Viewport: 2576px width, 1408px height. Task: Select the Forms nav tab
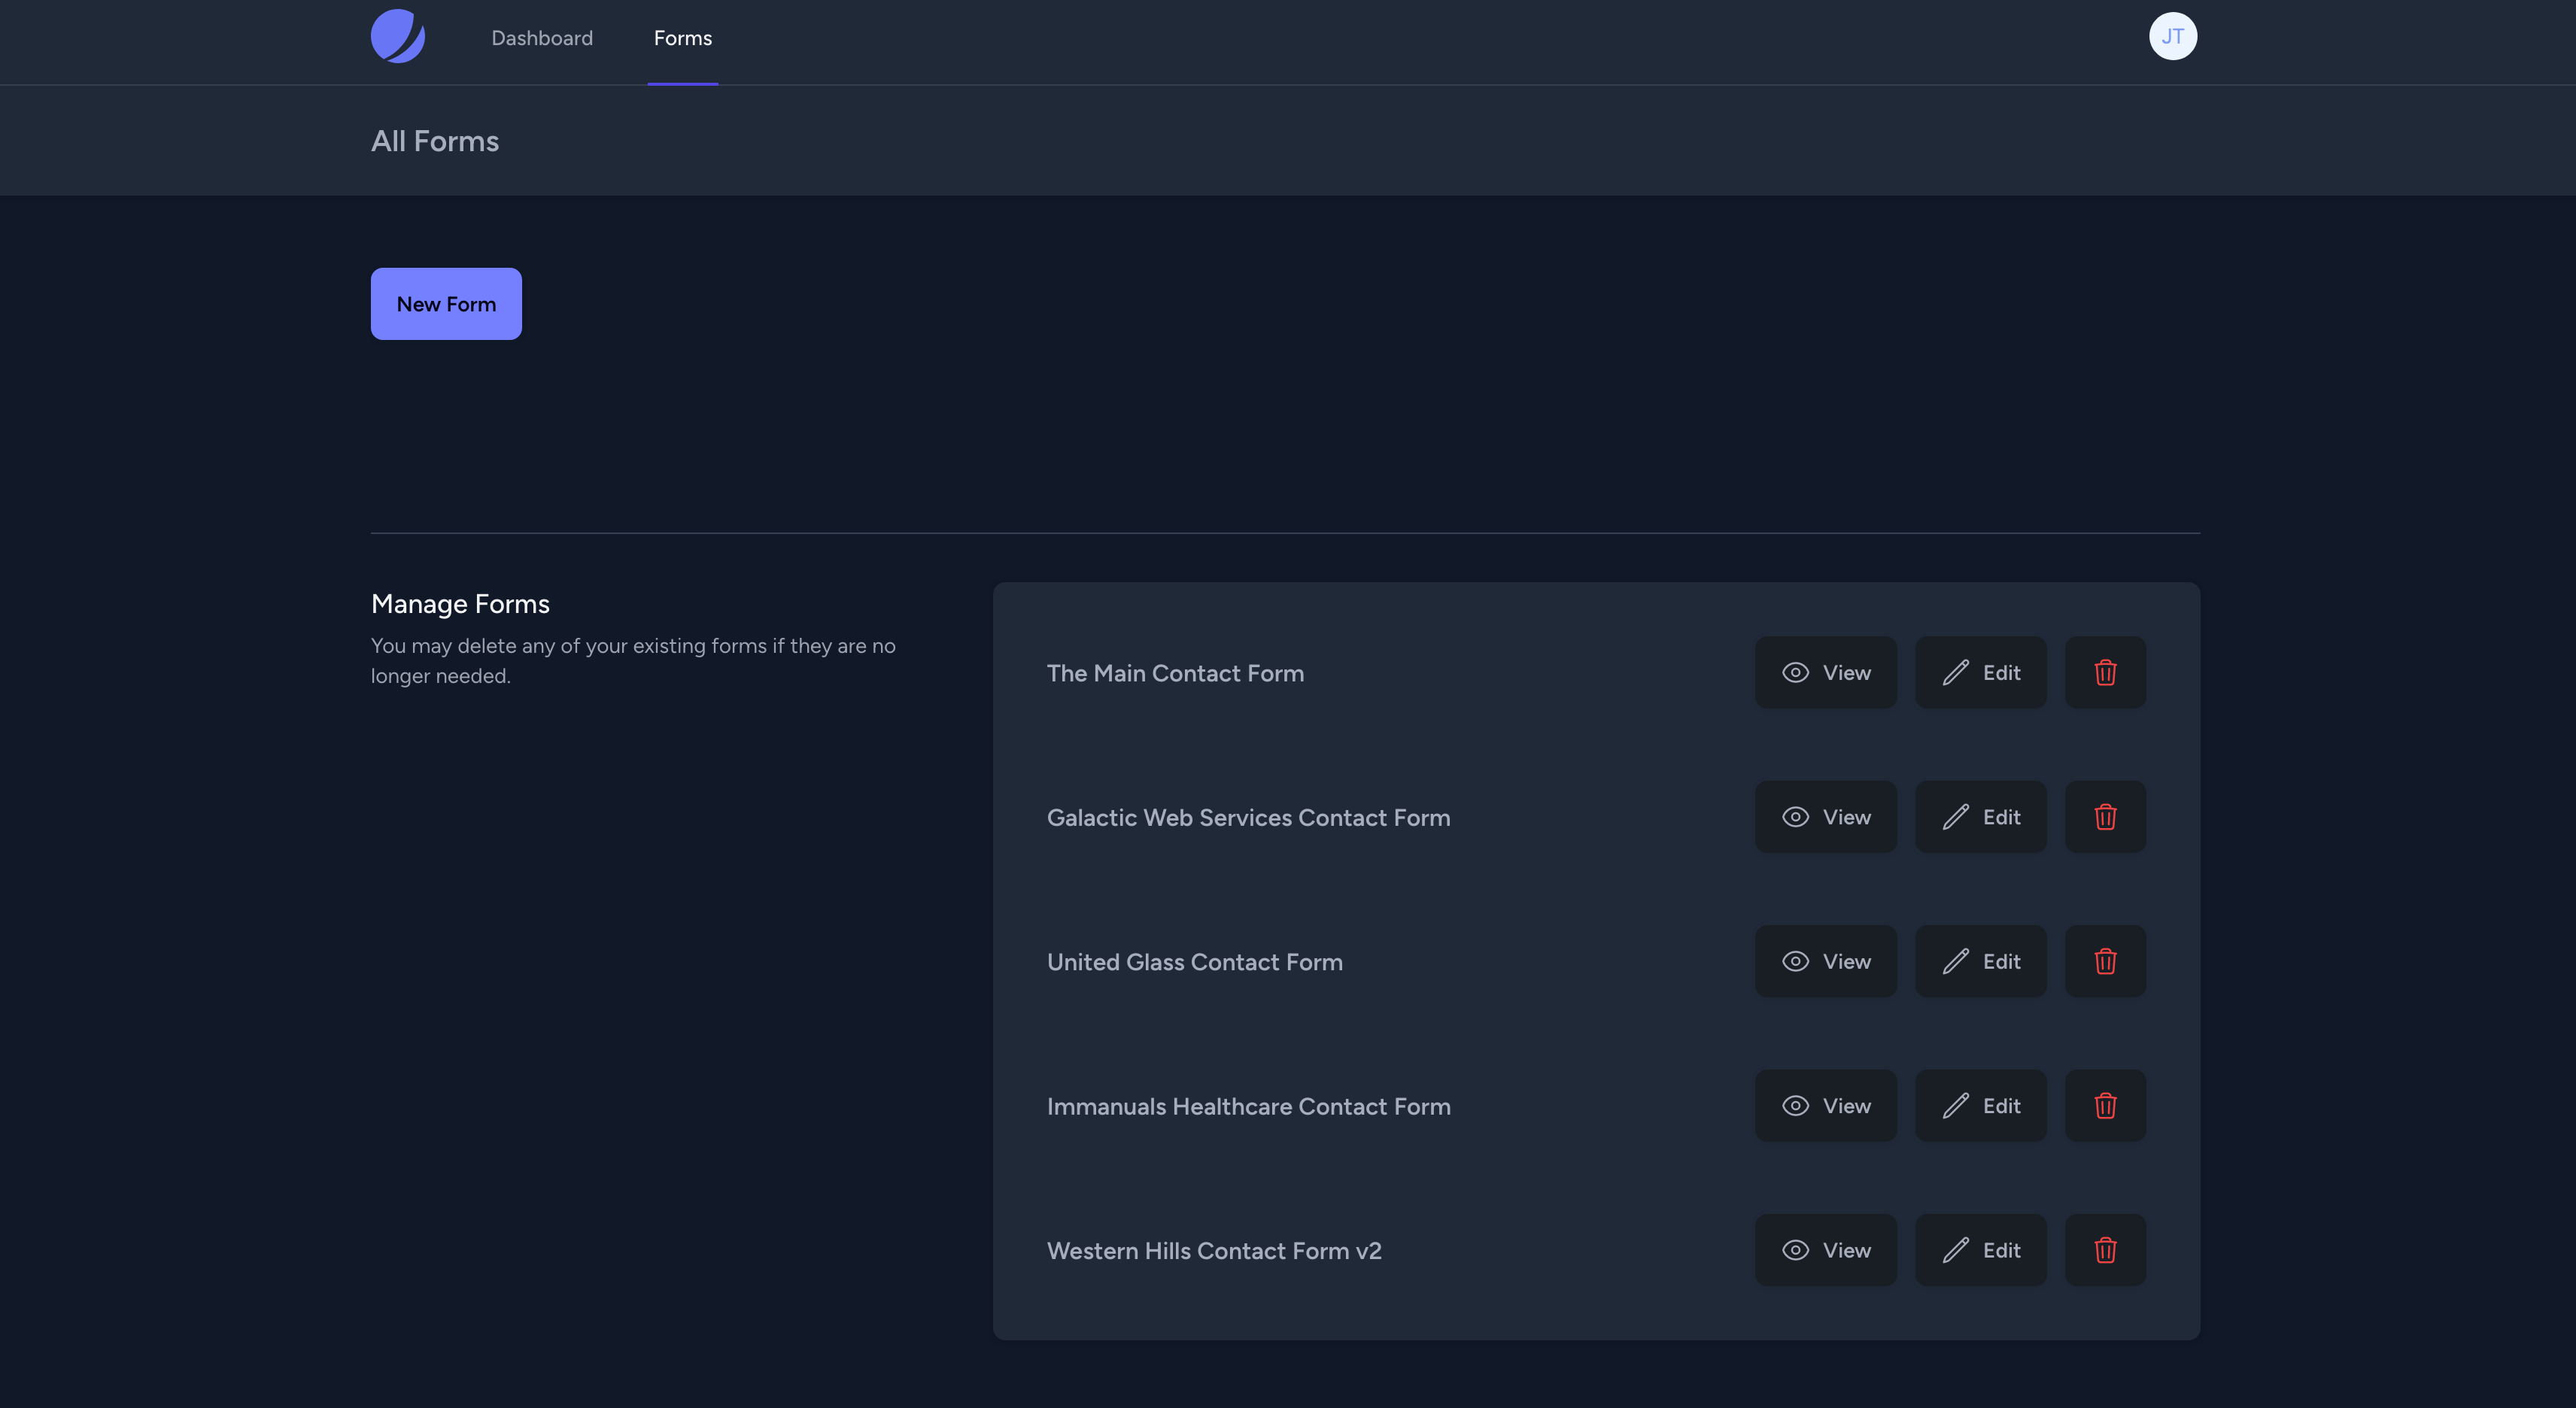pos(683,38)
